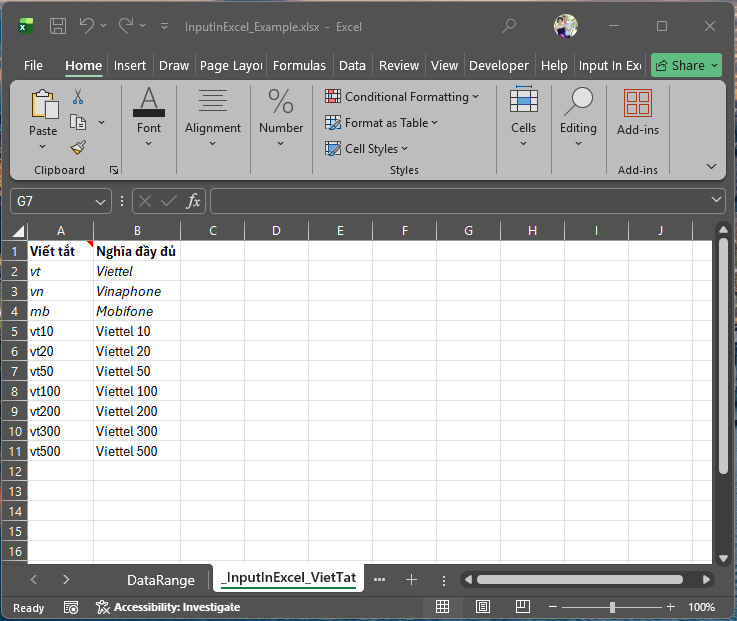This screenshot has width=737, height=621.
Task: Switch to the Data tab
Action: pyautogui.click(x=352, y=65)
